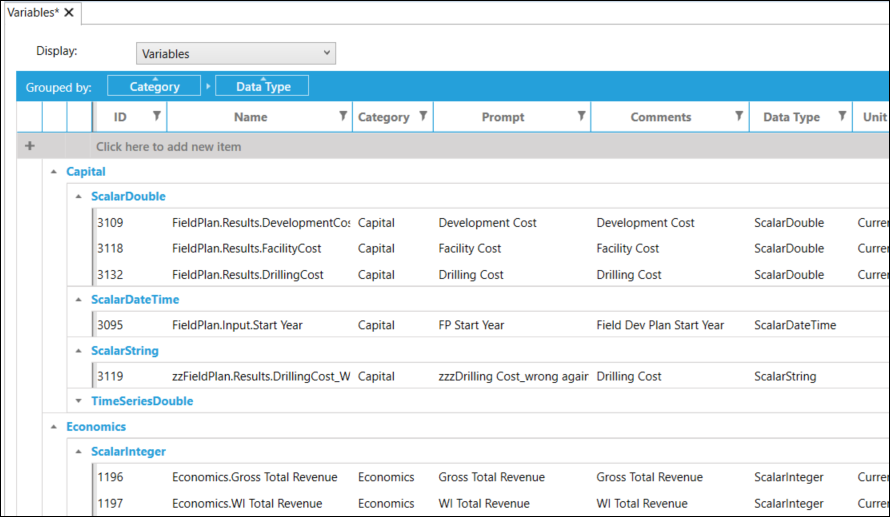The width and height of the screenshot is (890, 517).
Task: Click prompt cell 'Development Cost'
Action: [487, 222]
